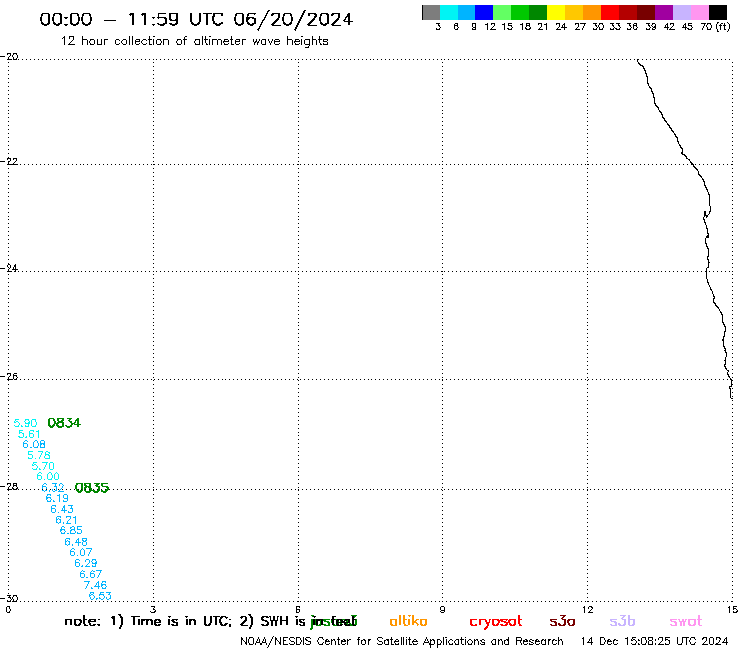Click the legend label 24
740x650 pixels.
pyautogui.click(x=561, y=26)
